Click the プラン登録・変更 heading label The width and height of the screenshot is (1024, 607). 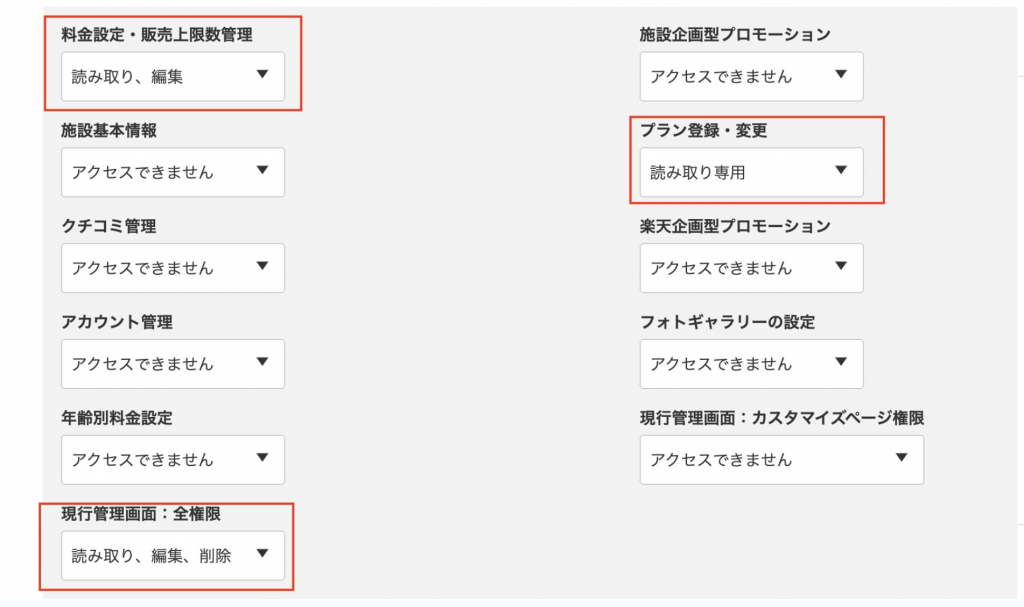[x=703, y=131]
